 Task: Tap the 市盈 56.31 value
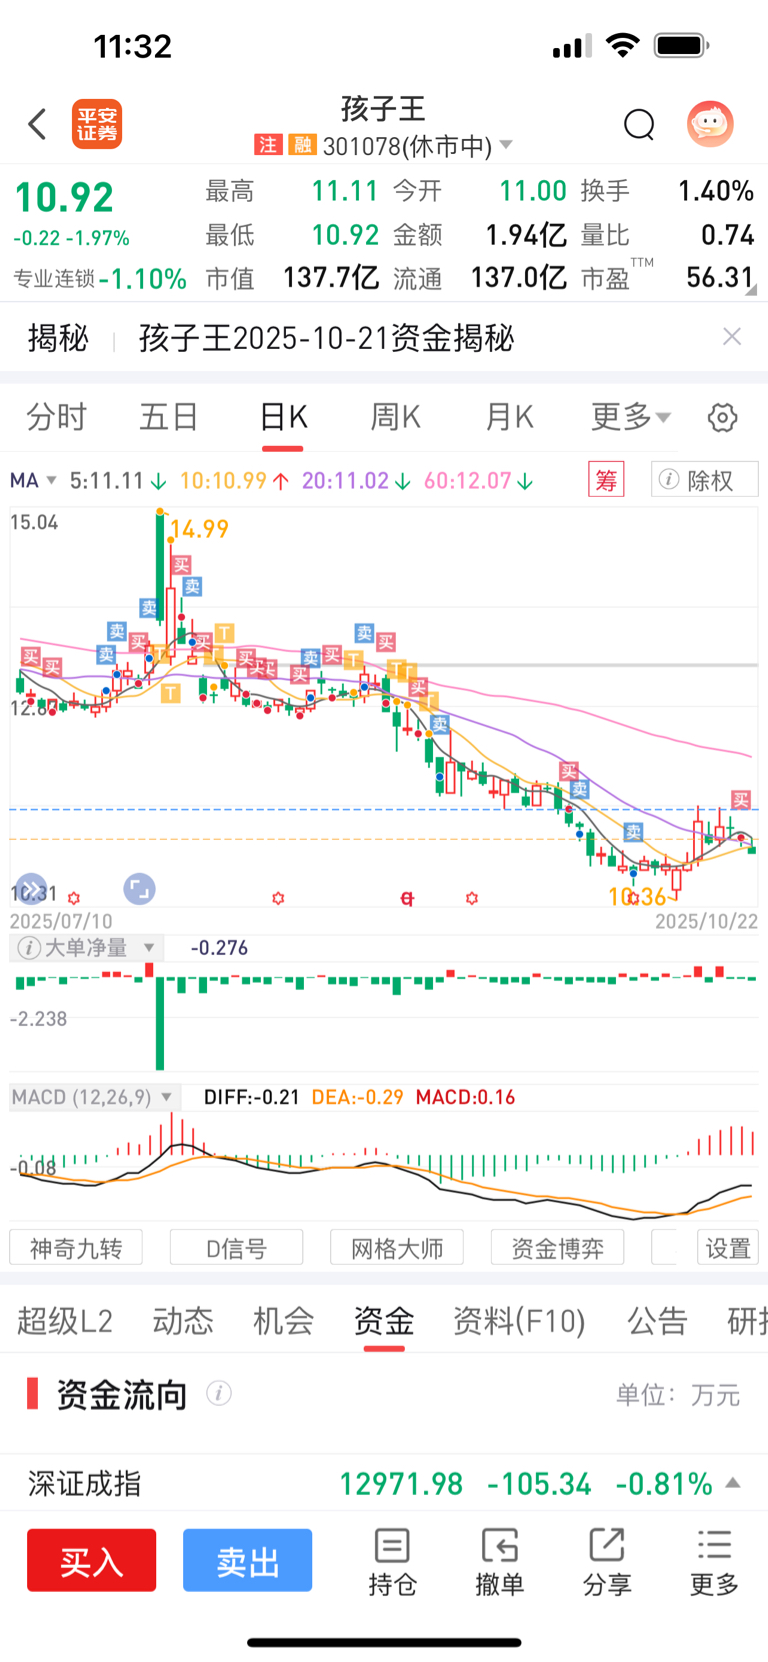719,277
